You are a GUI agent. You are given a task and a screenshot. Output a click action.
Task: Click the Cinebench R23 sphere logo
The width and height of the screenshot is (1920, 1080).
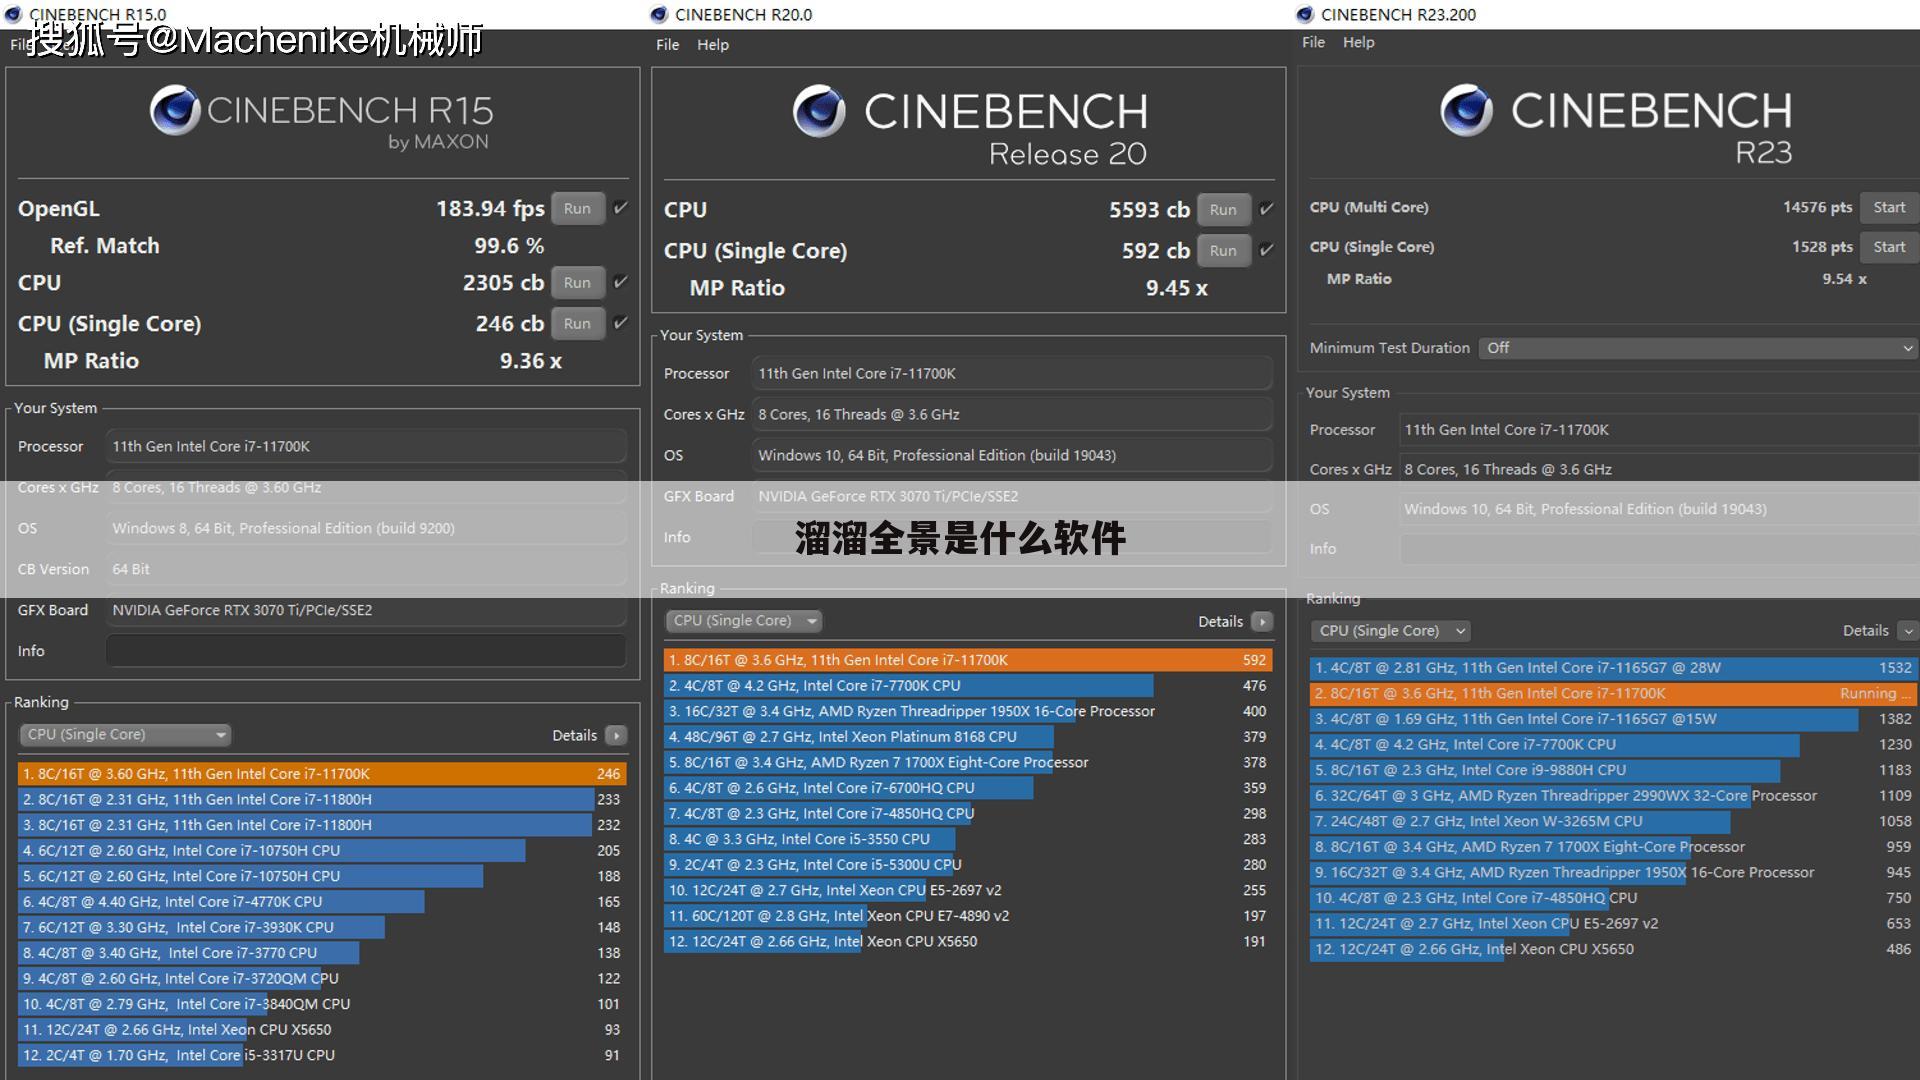[1466, 110]
